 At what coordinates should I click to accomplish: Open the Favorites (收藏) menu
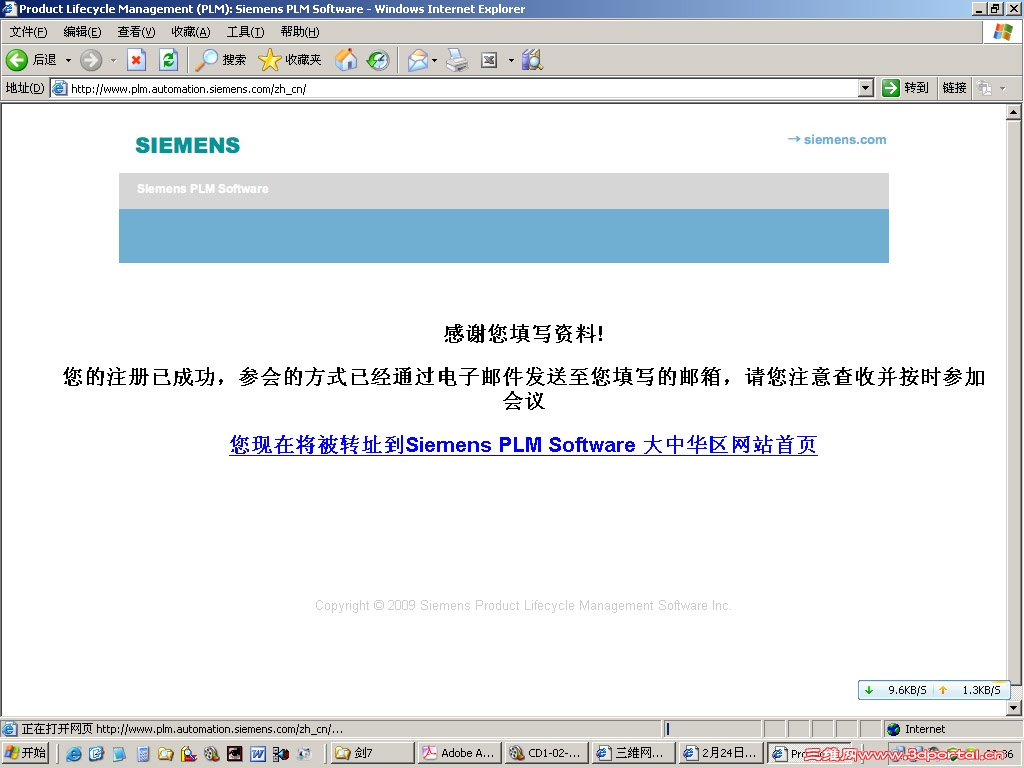191,31
